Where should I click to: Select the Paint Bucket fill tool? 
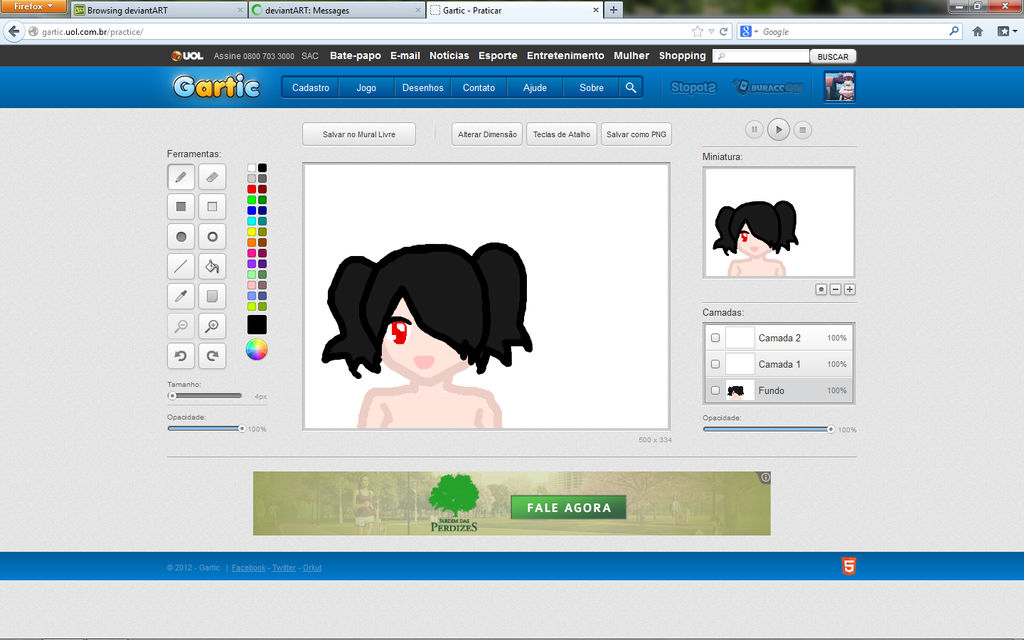pos(212,266)
